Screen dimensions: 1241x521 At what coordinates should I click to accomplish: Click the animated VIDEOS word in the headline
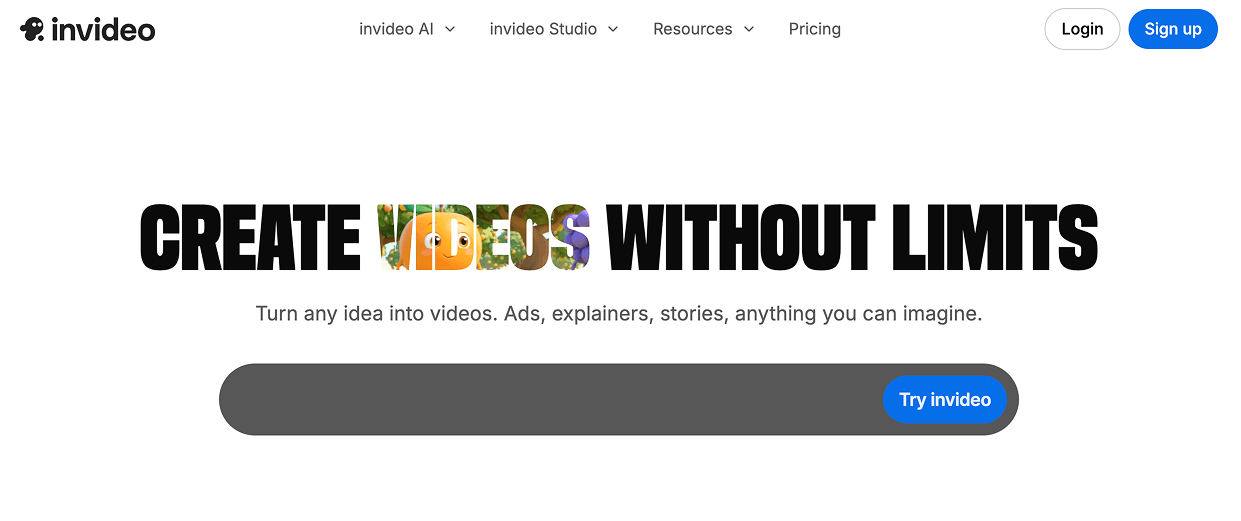click(484, 238)
